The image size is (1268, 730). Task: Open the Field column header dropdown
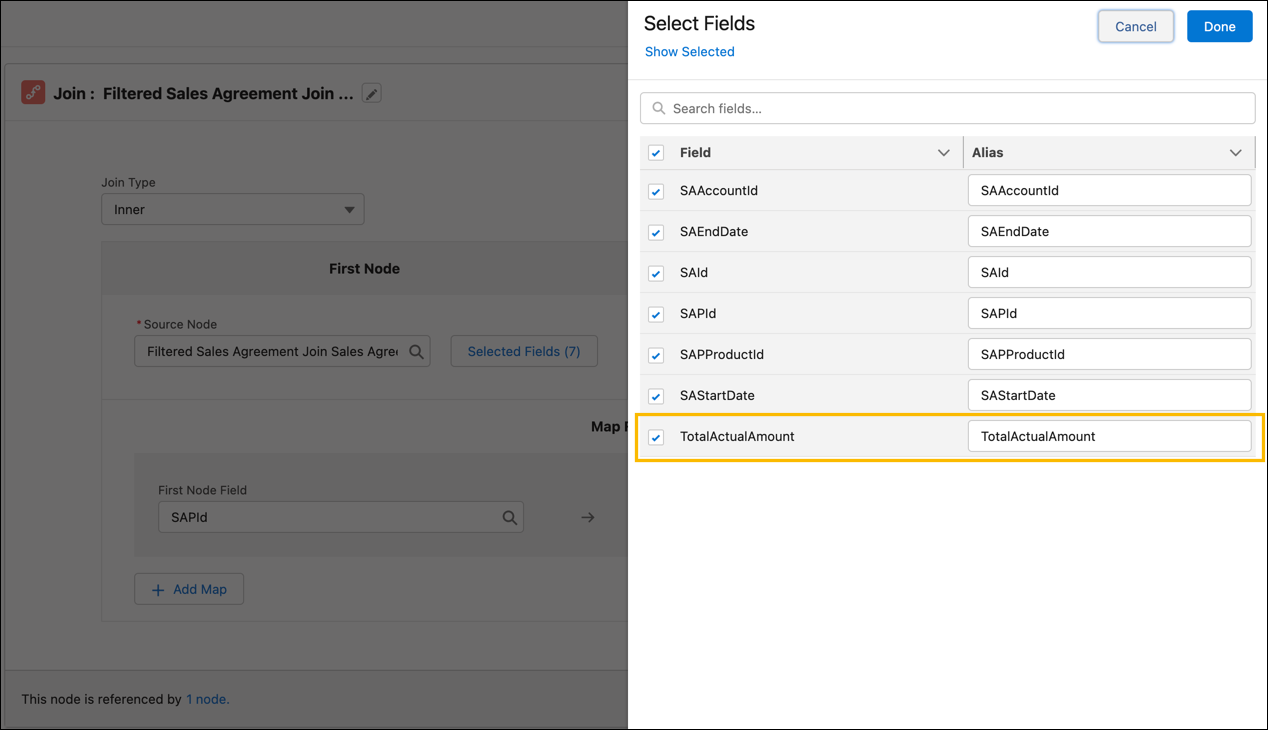(x=943, y=153)
